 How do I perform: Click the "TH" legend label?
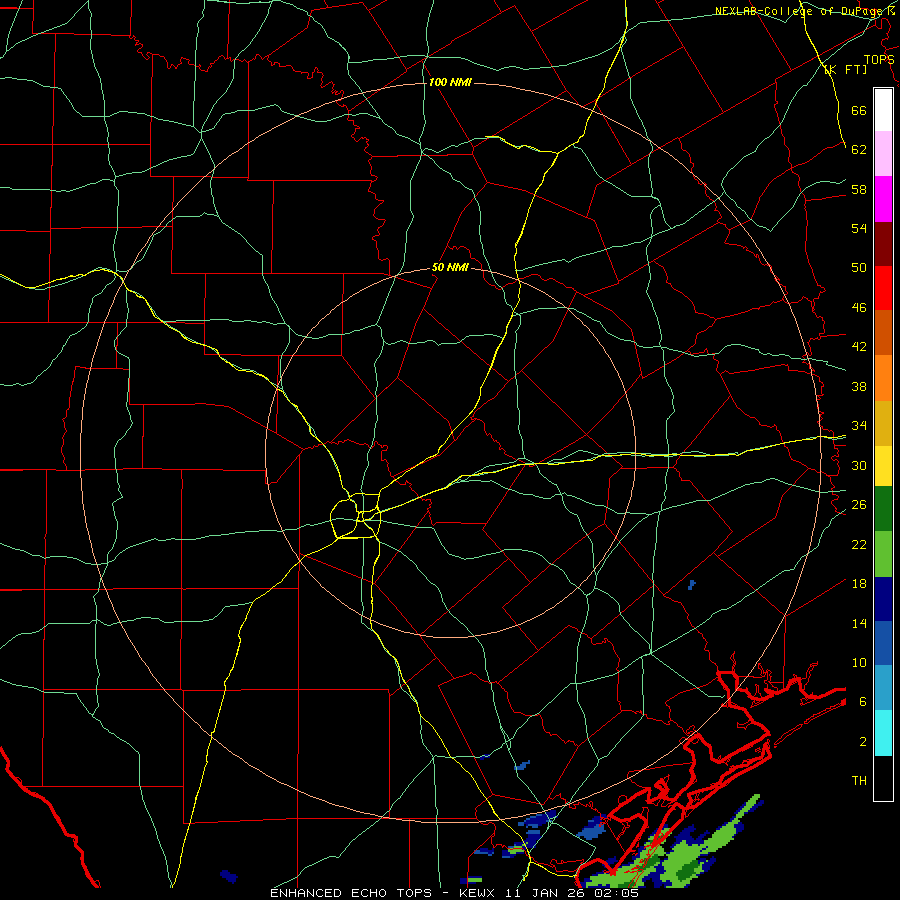[x=859, y=781]
